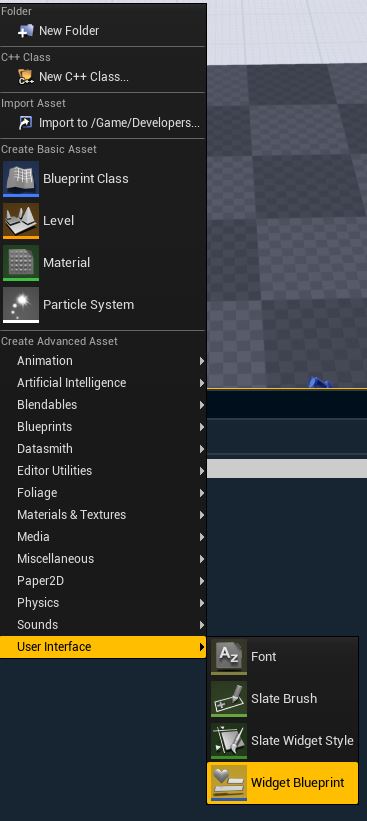Screen dimensions: 367x821
Task: Select the Physics submenu entry
Action: (103, 603)
